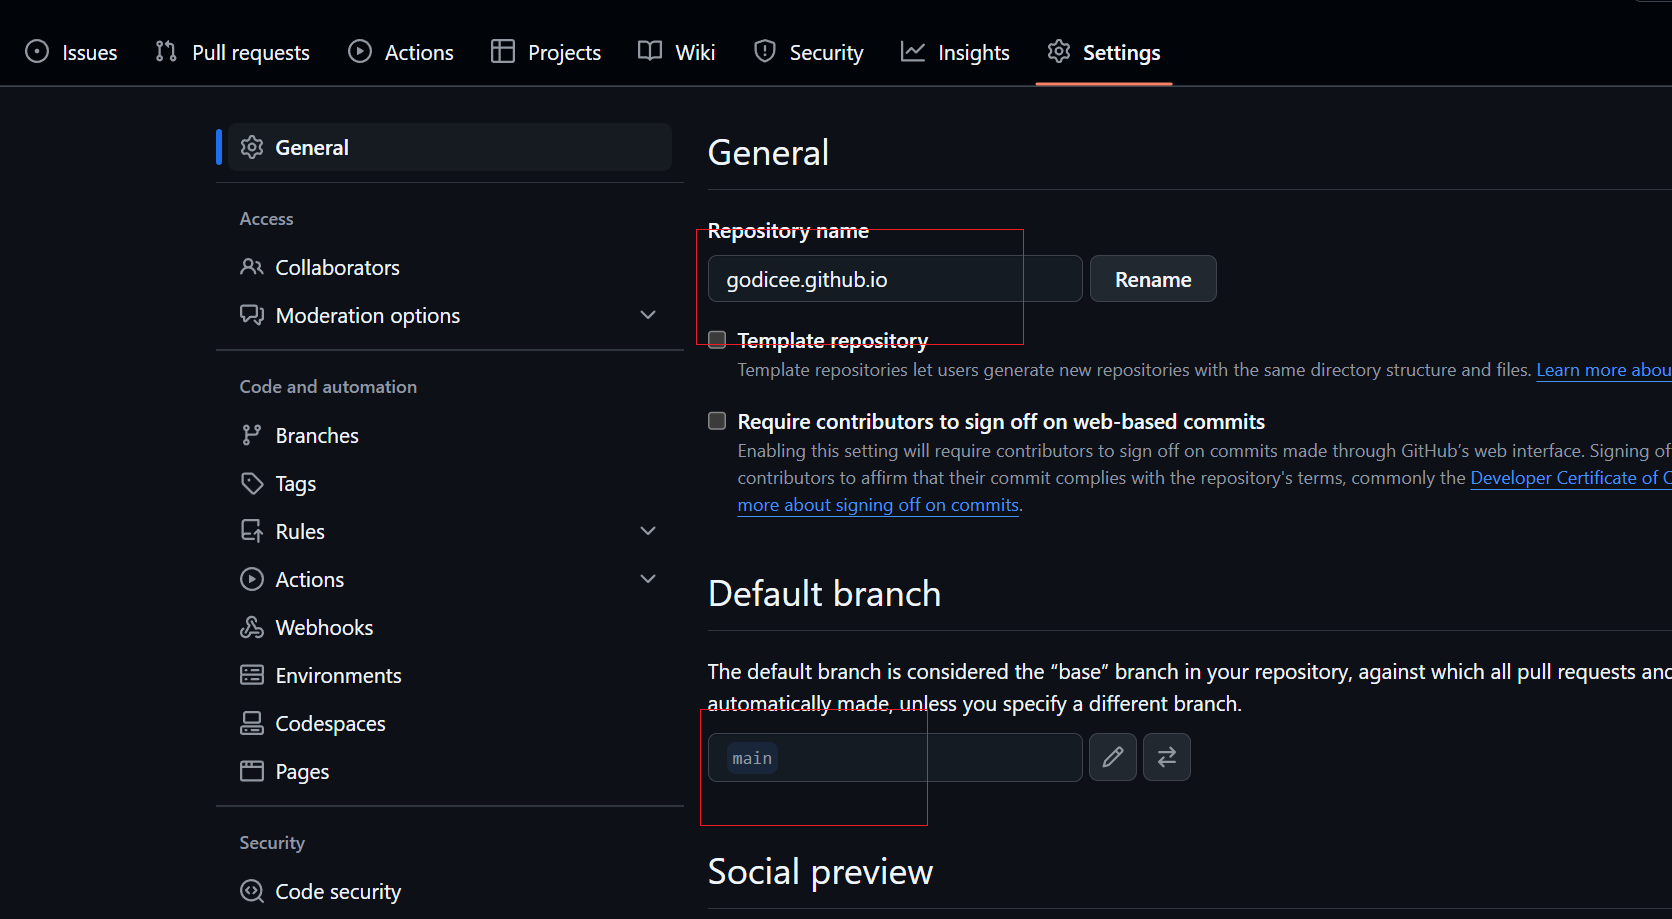The height and width of the screenshot is (919, 1672).
Task: Click the Pull requests branch icon
Action: (x=166, y=51)
